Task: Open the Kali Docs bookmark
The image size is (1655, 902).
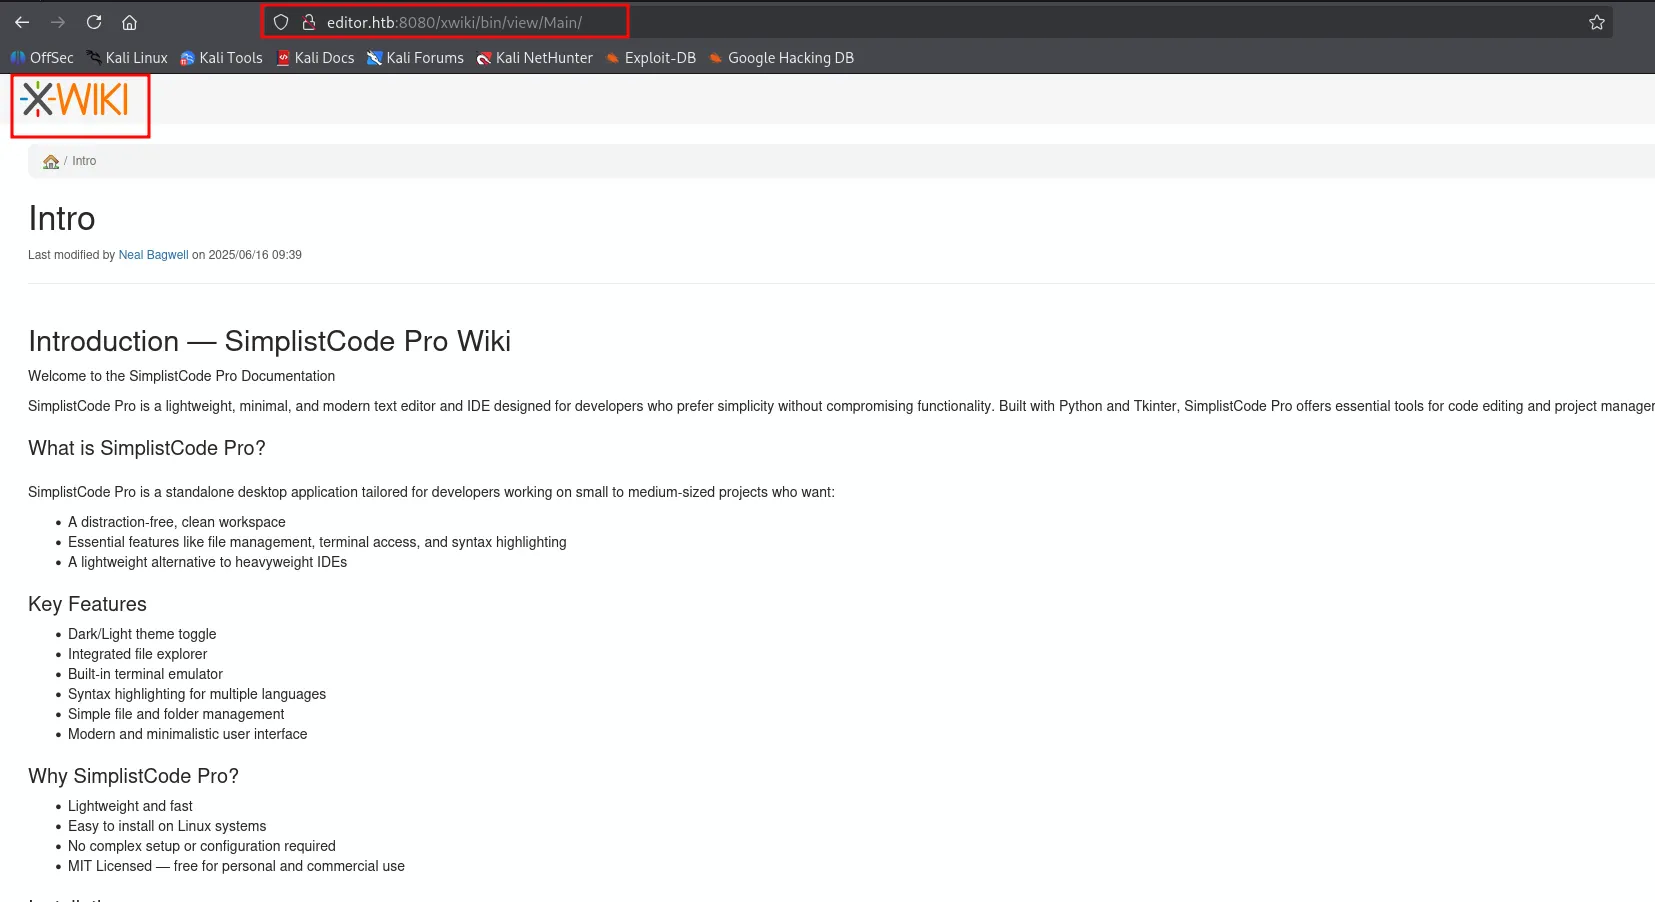Action: coord(315,58)
